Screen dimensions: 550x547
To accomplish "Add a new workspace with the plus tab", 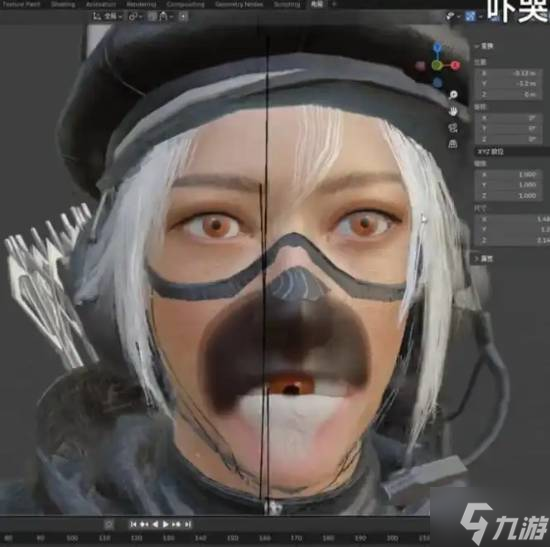I will [x=334, y=4].
